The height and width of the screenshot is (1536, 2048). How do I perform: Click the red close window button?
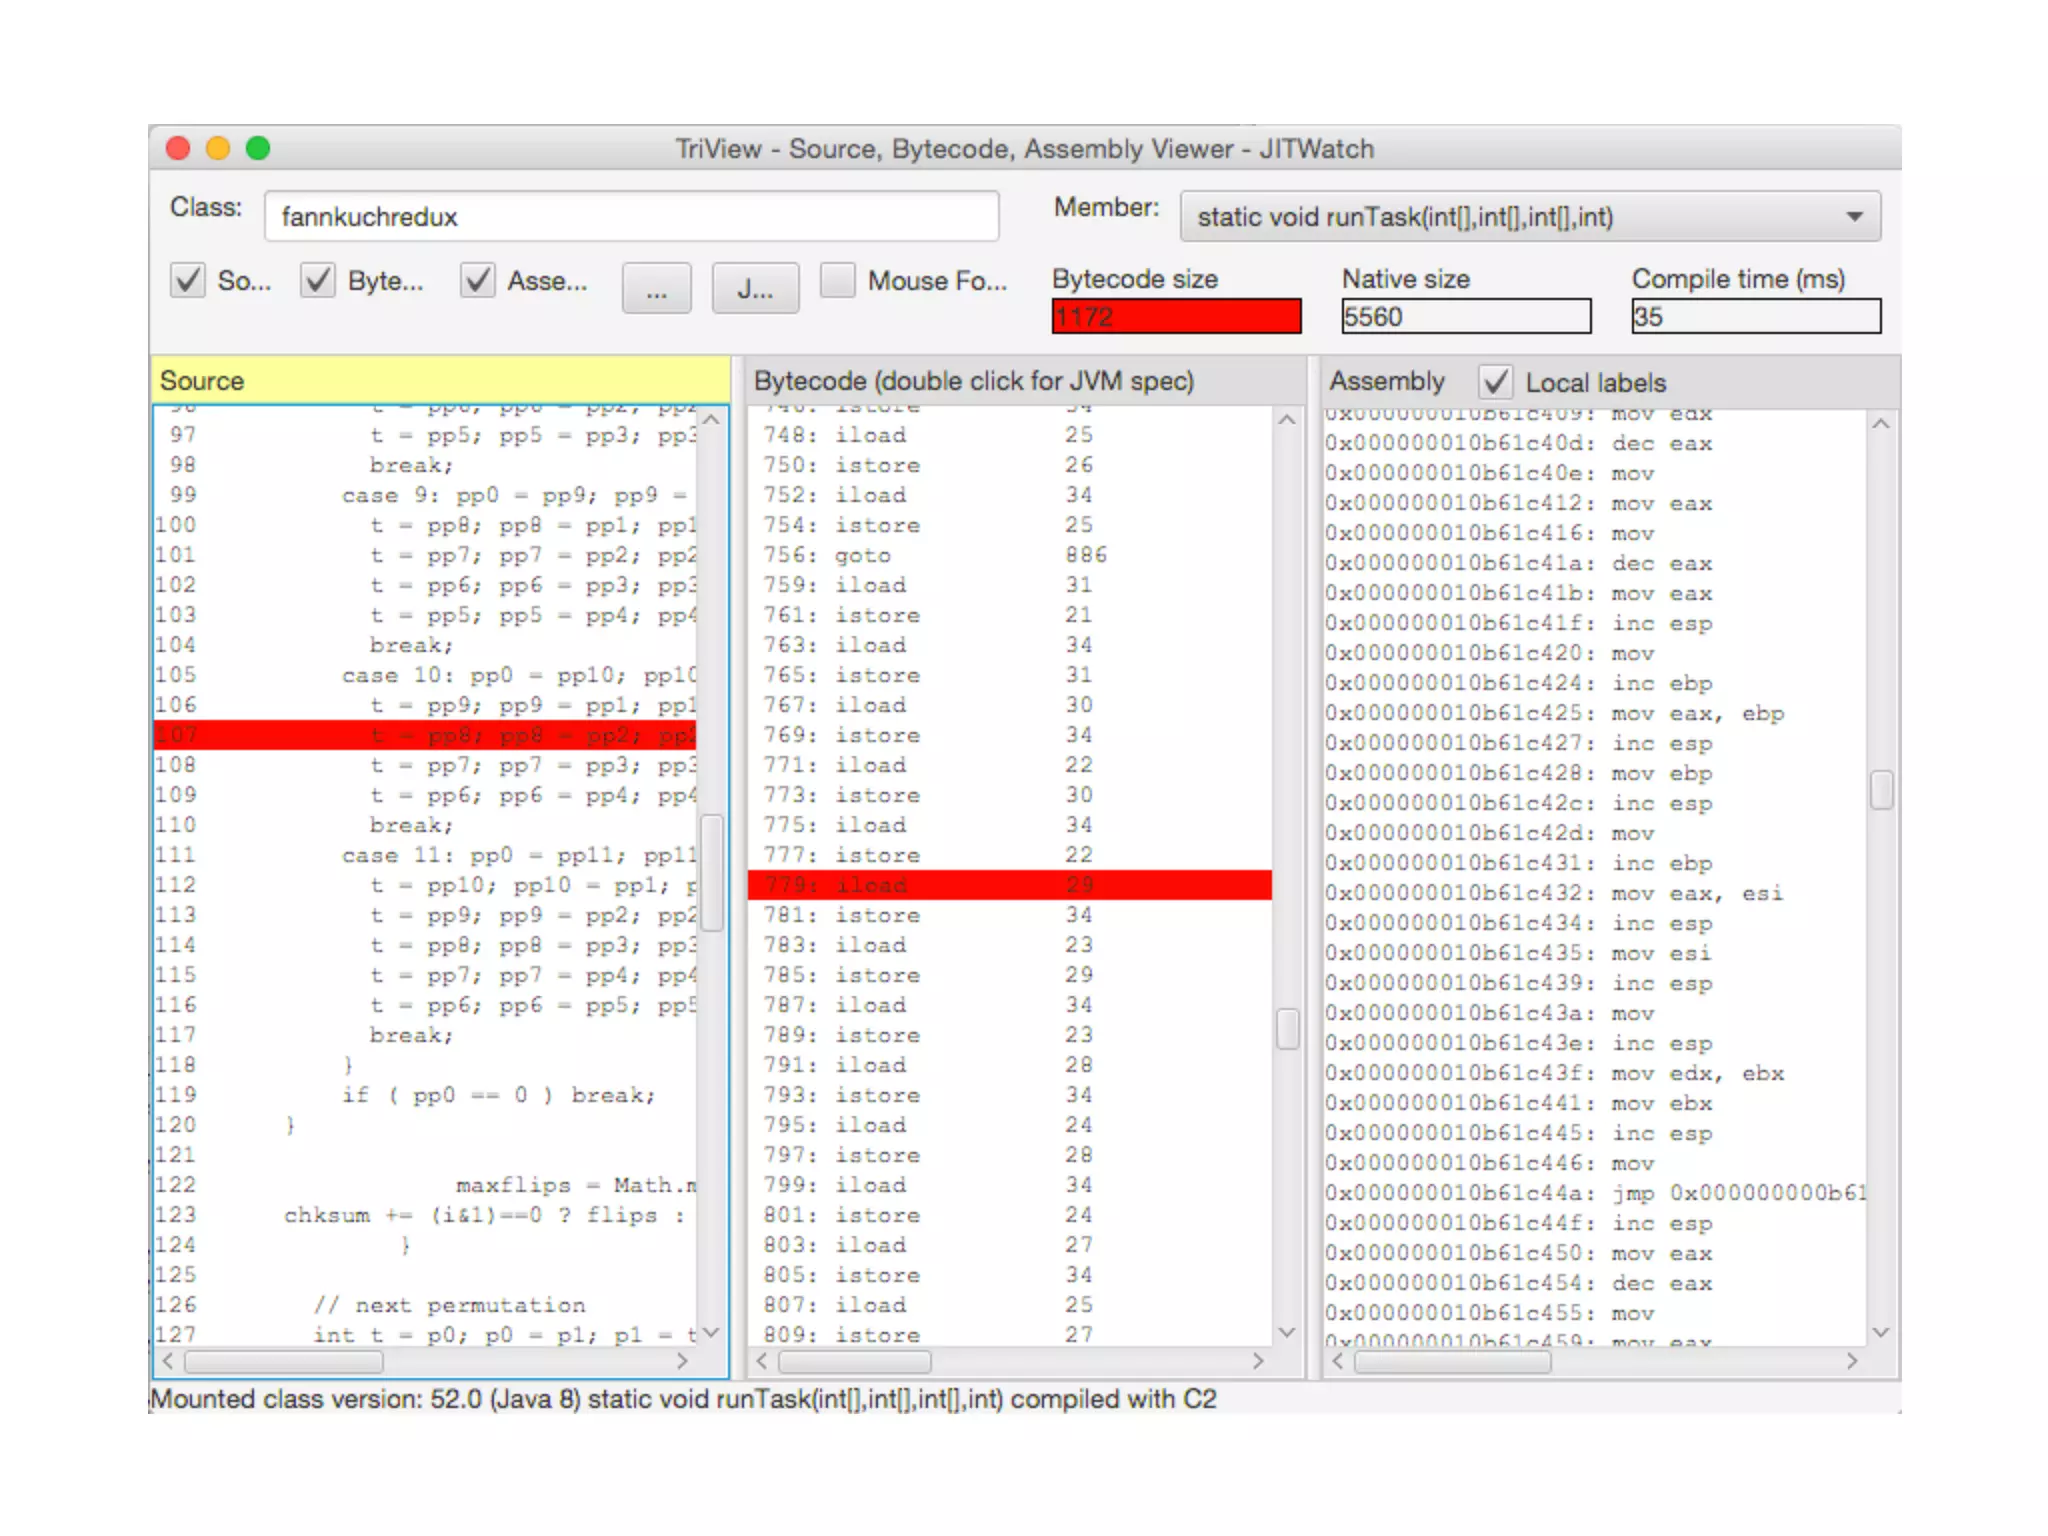pos(178,148)
